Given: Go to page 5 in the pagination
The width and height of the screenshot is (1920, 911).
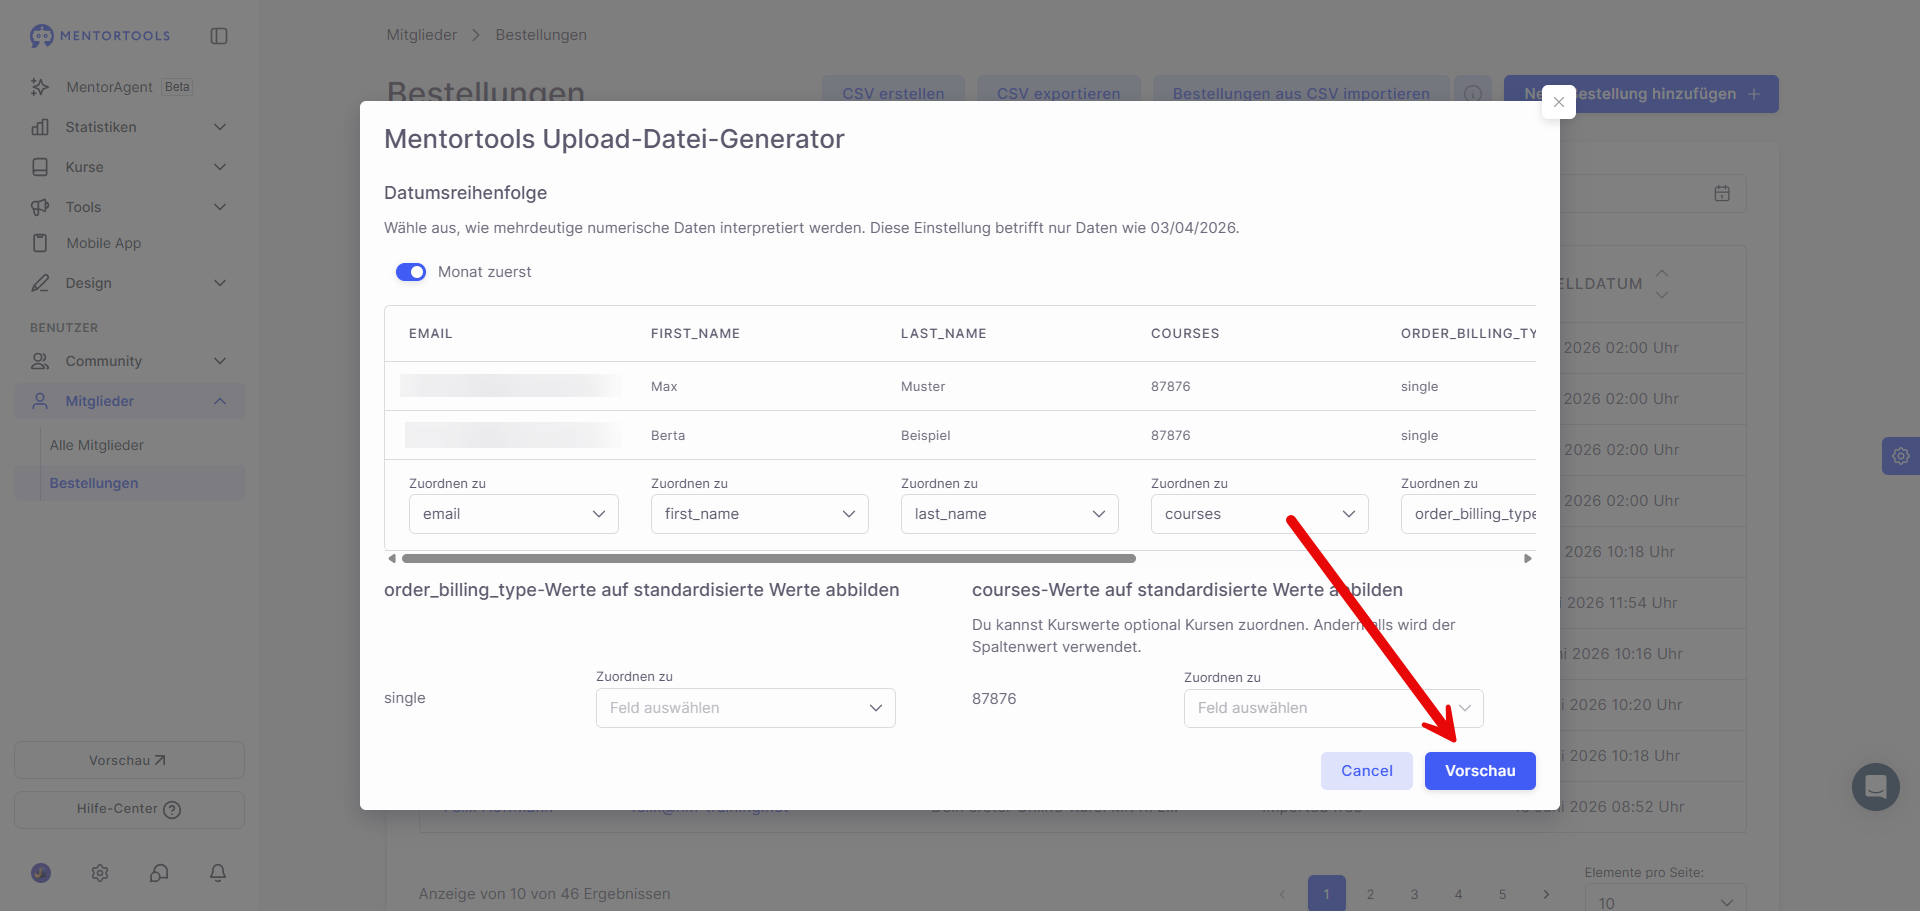Looking at the screenshot, I should [1503, 894].
